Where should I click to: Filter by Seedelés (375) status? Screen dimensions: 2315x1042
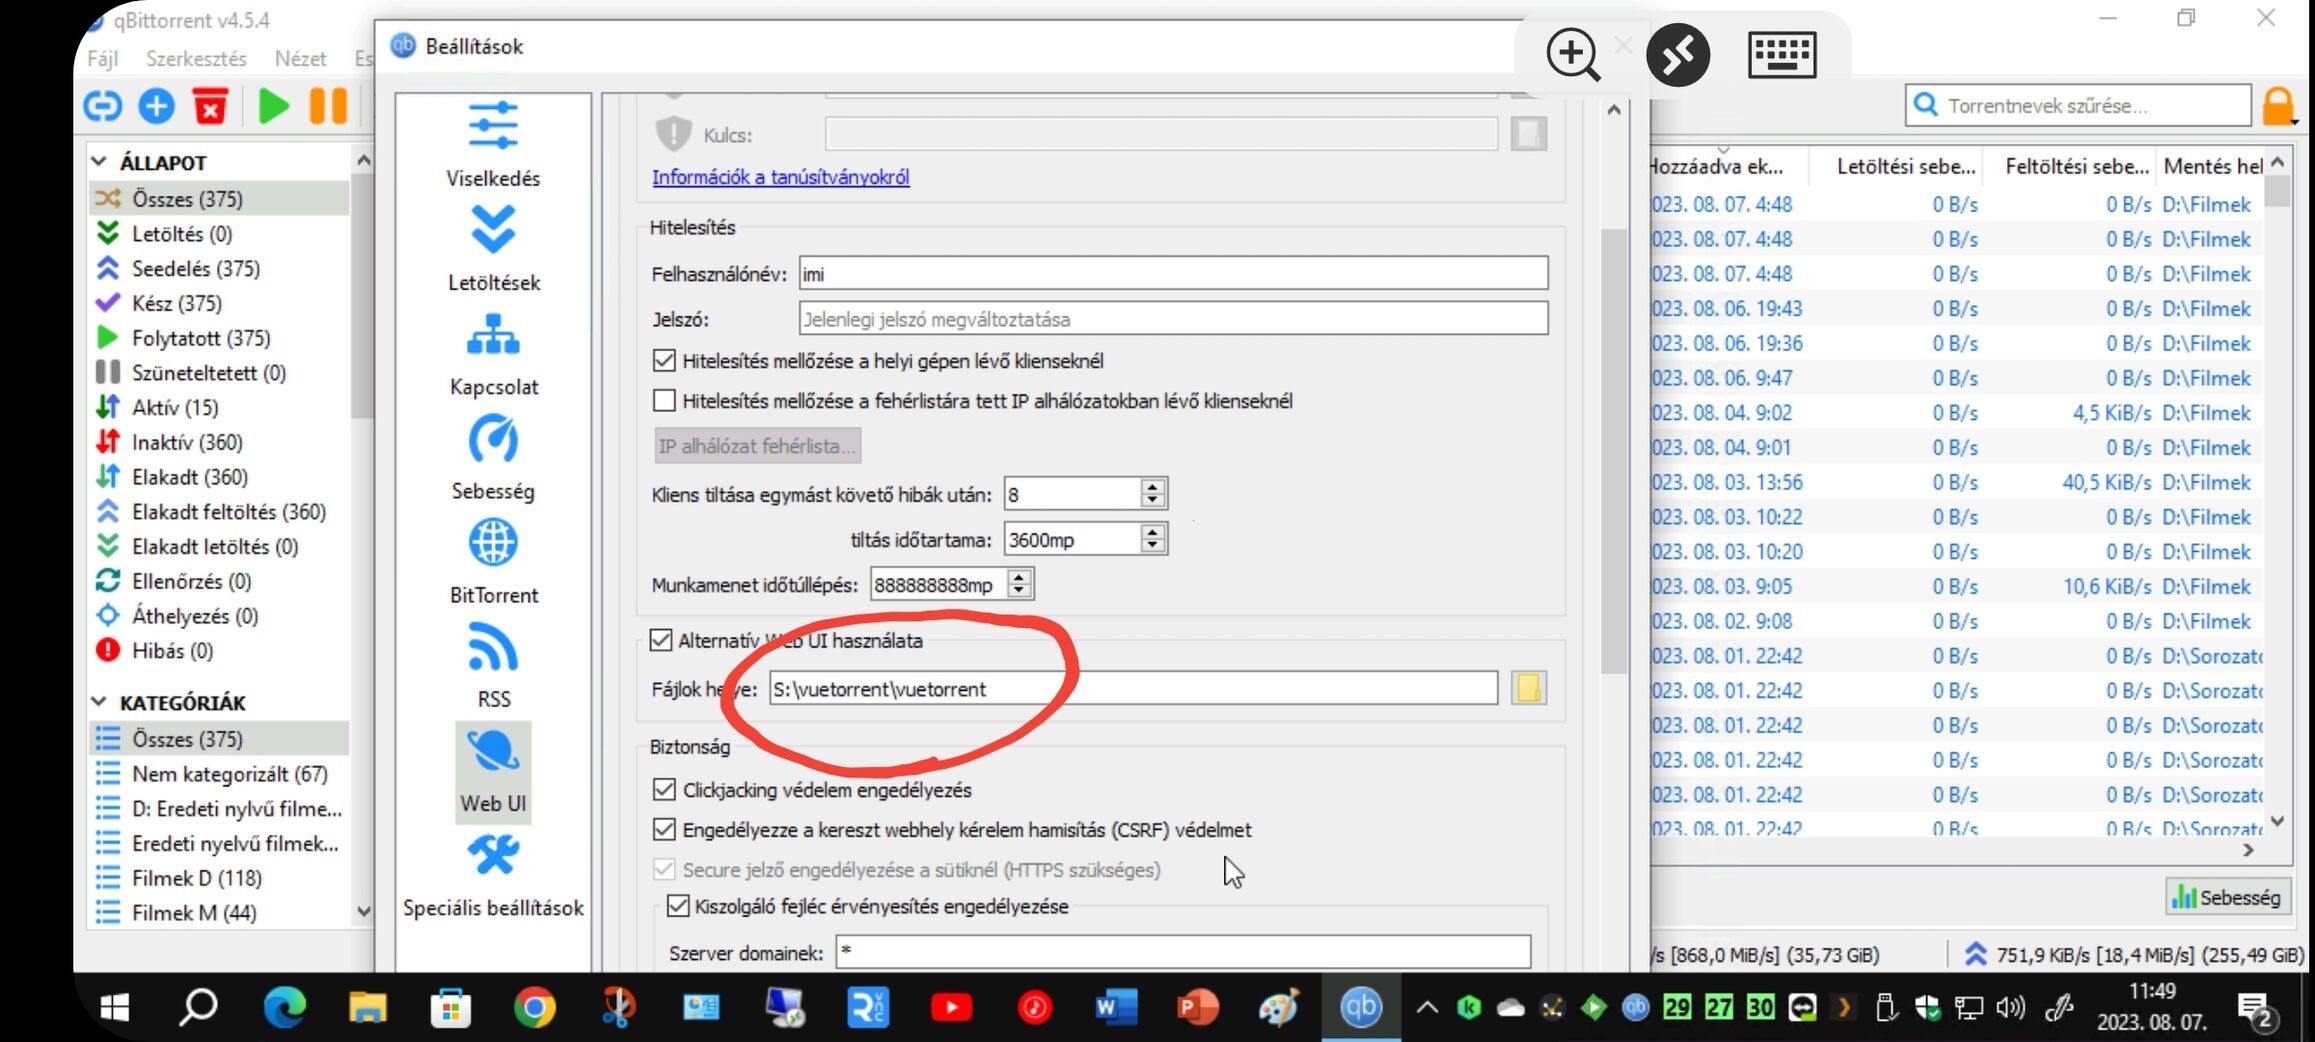[x=195, y=268]
